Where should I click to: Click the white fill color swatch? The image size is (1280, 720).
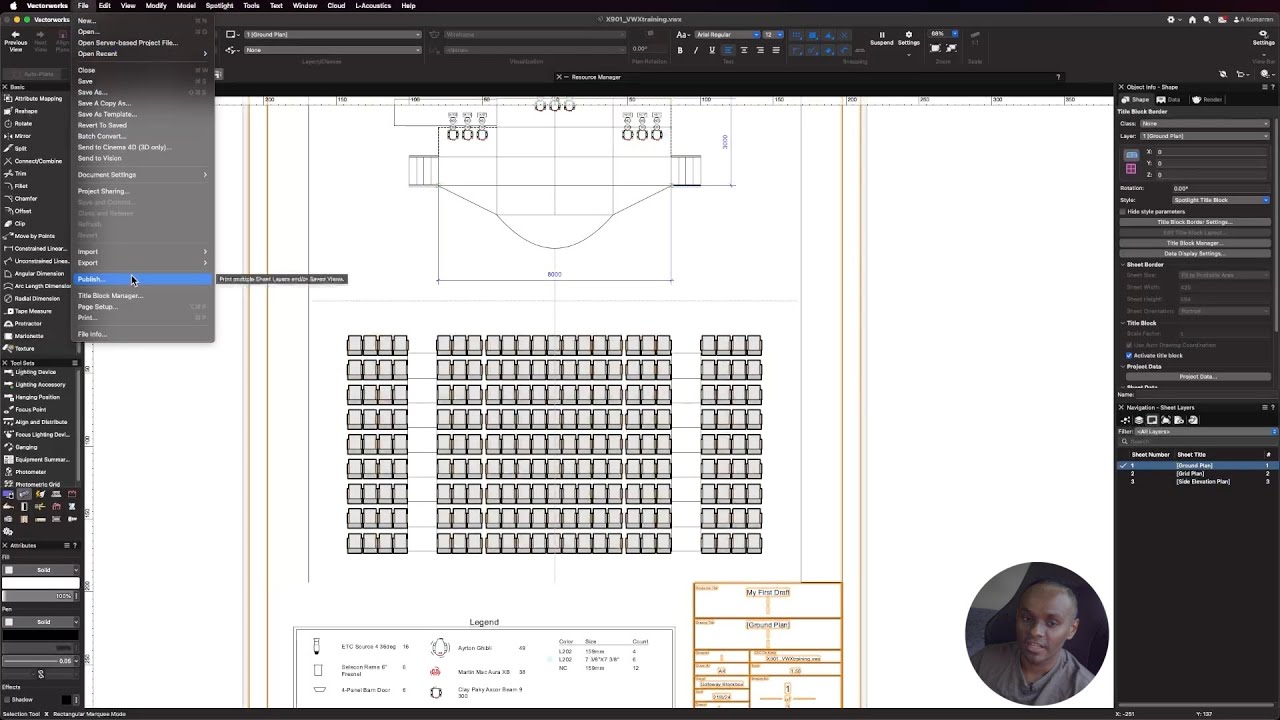click(40, 583)
